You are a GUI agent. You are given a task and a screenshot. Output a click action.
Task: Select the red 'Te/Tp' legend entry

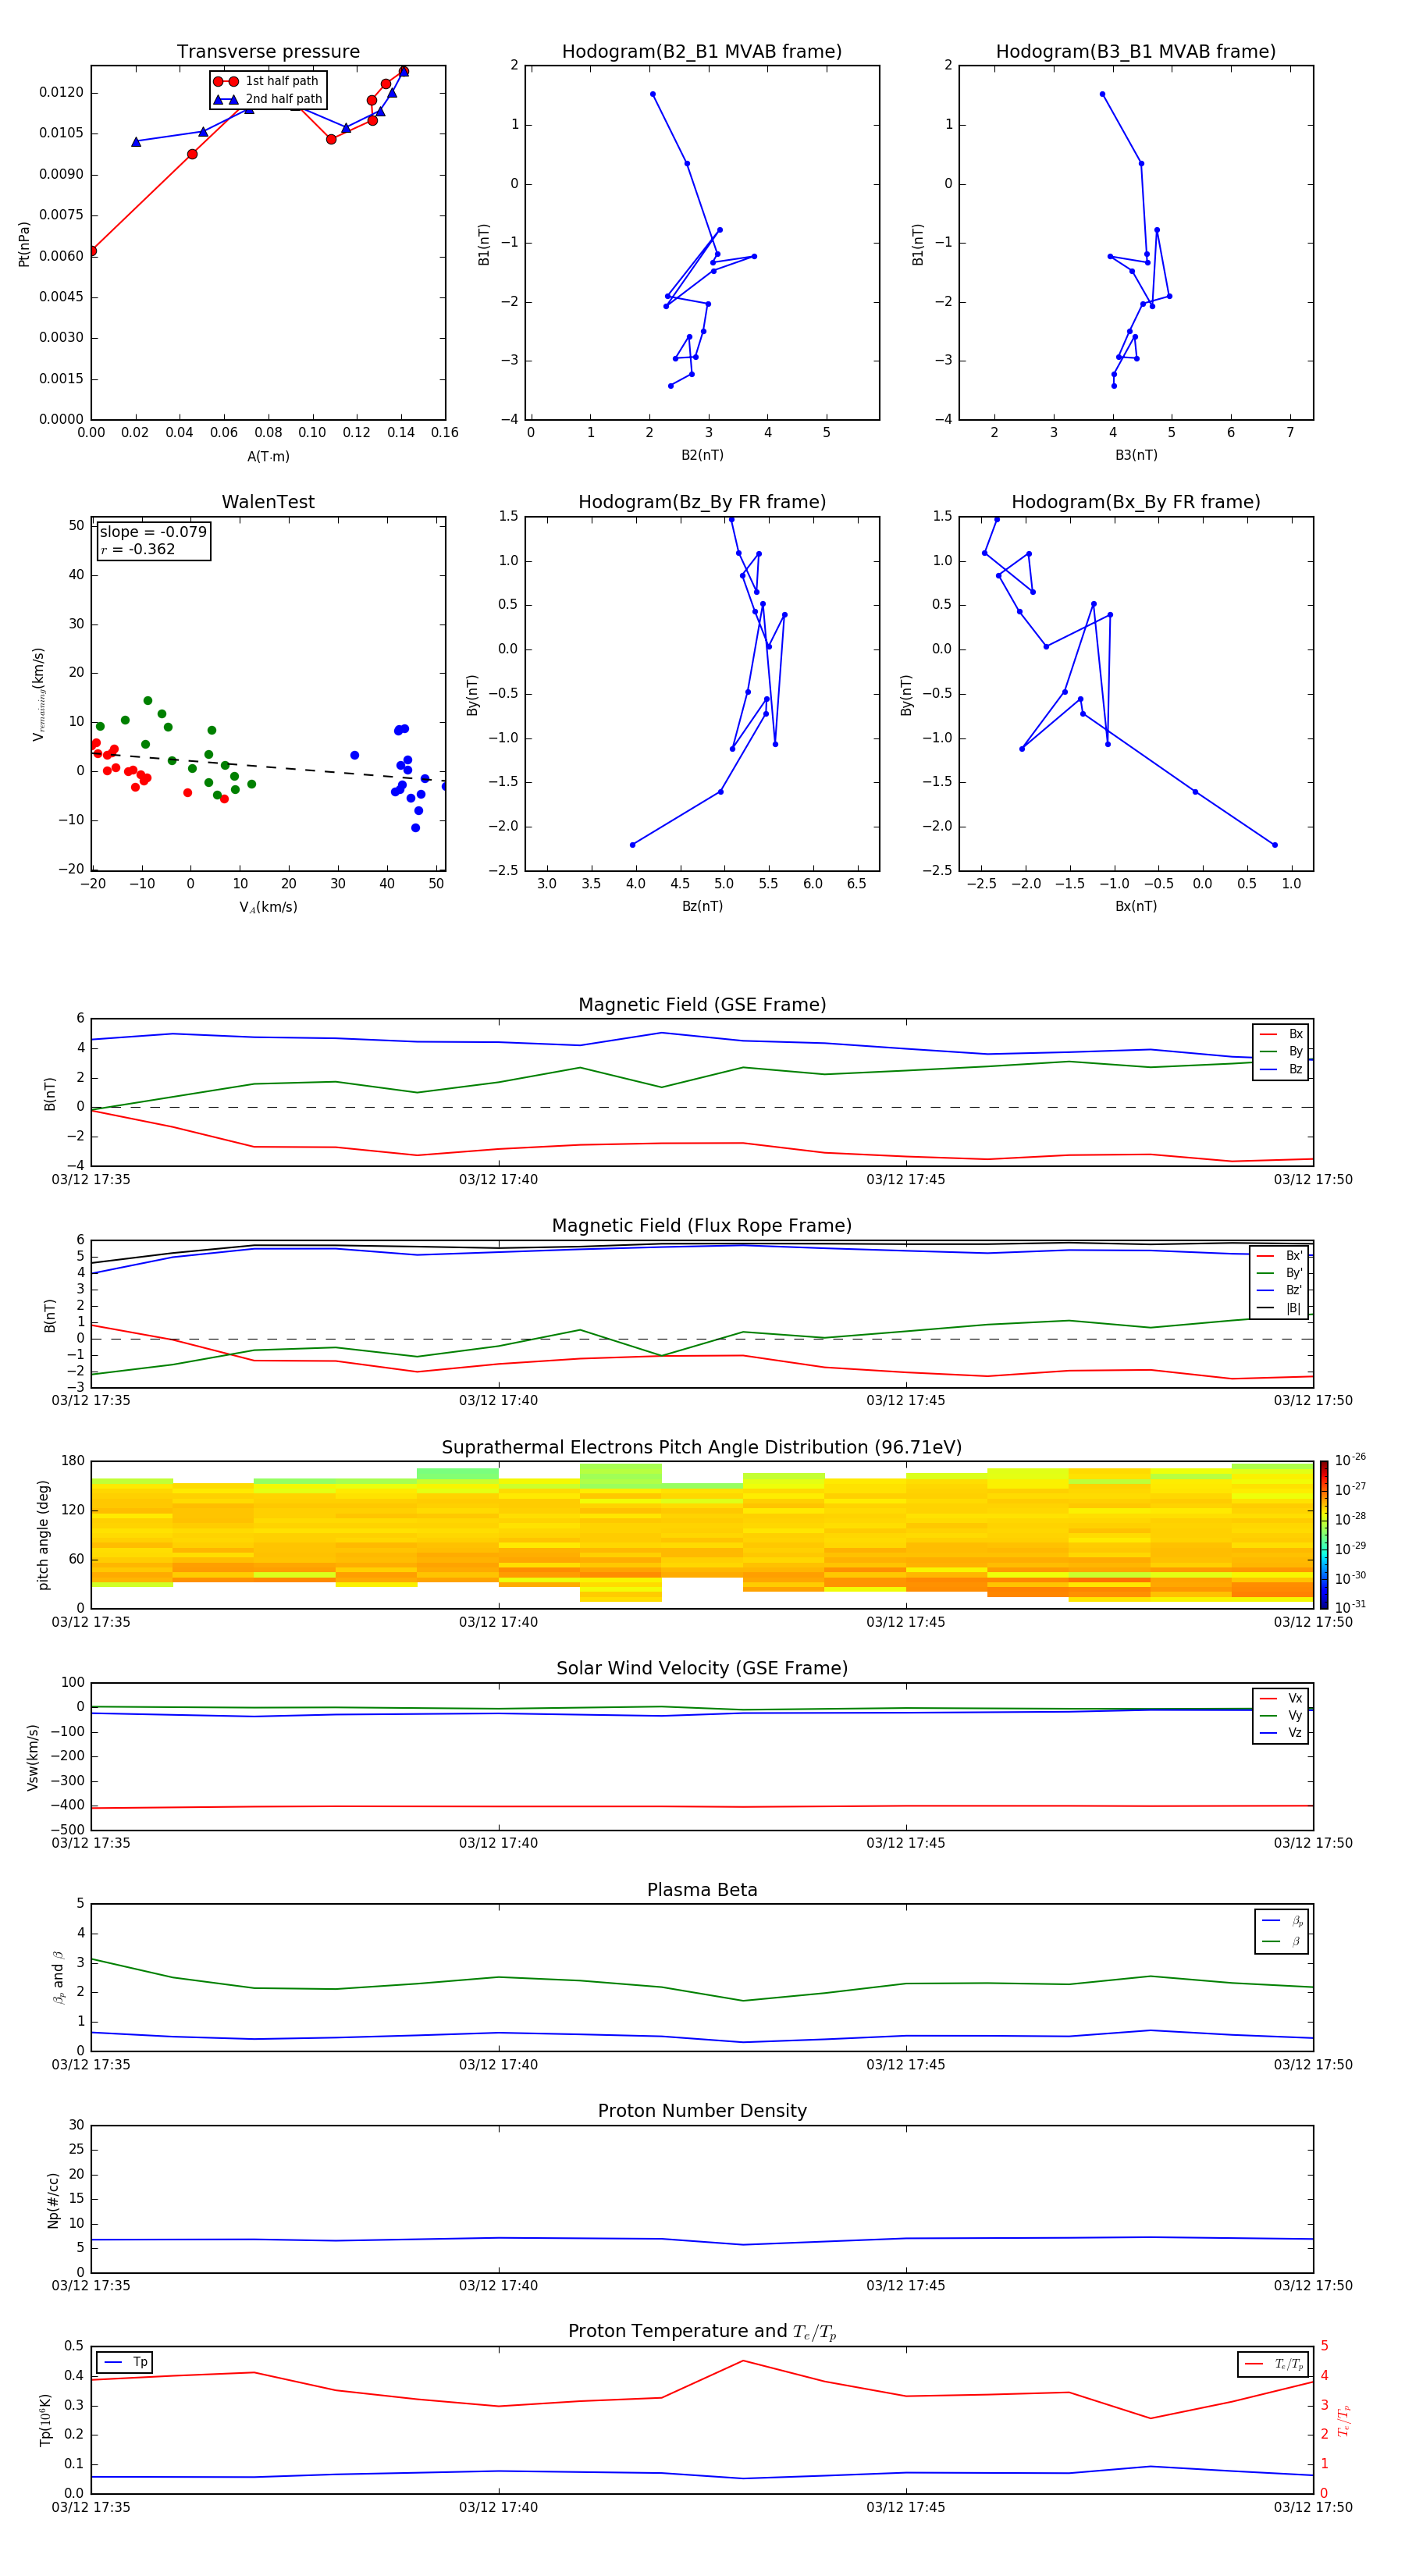tap(1273, 2364)
